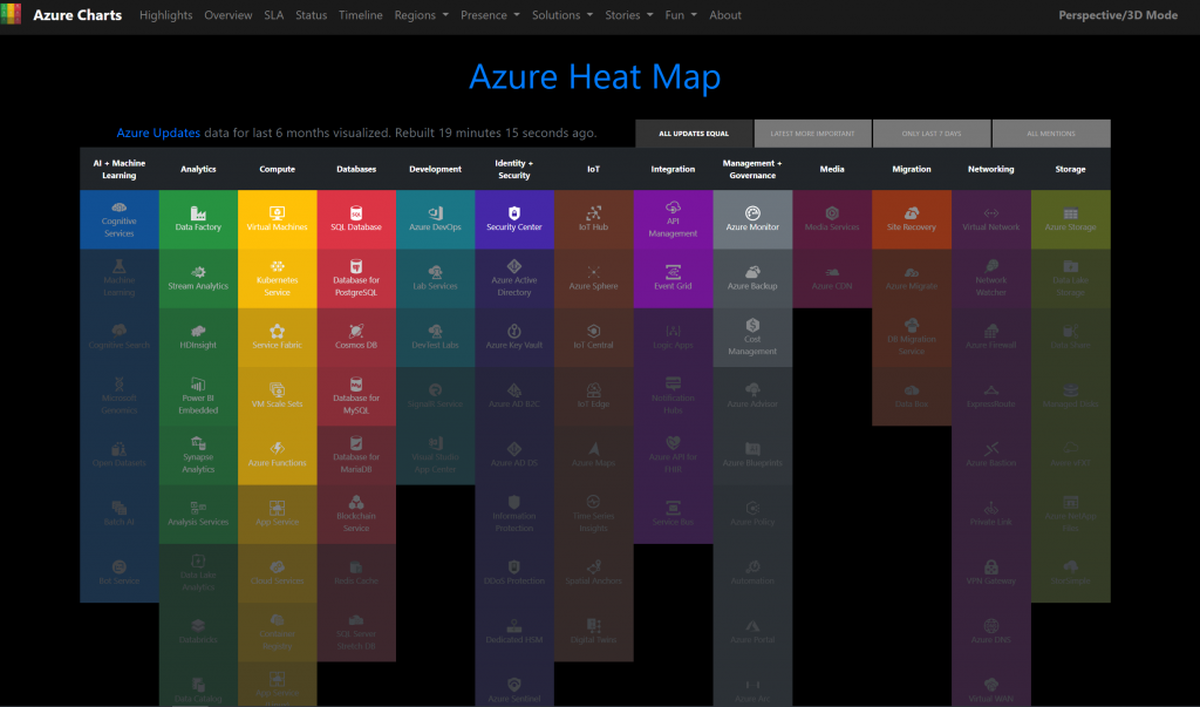Click the Azure Updates link

158,133
